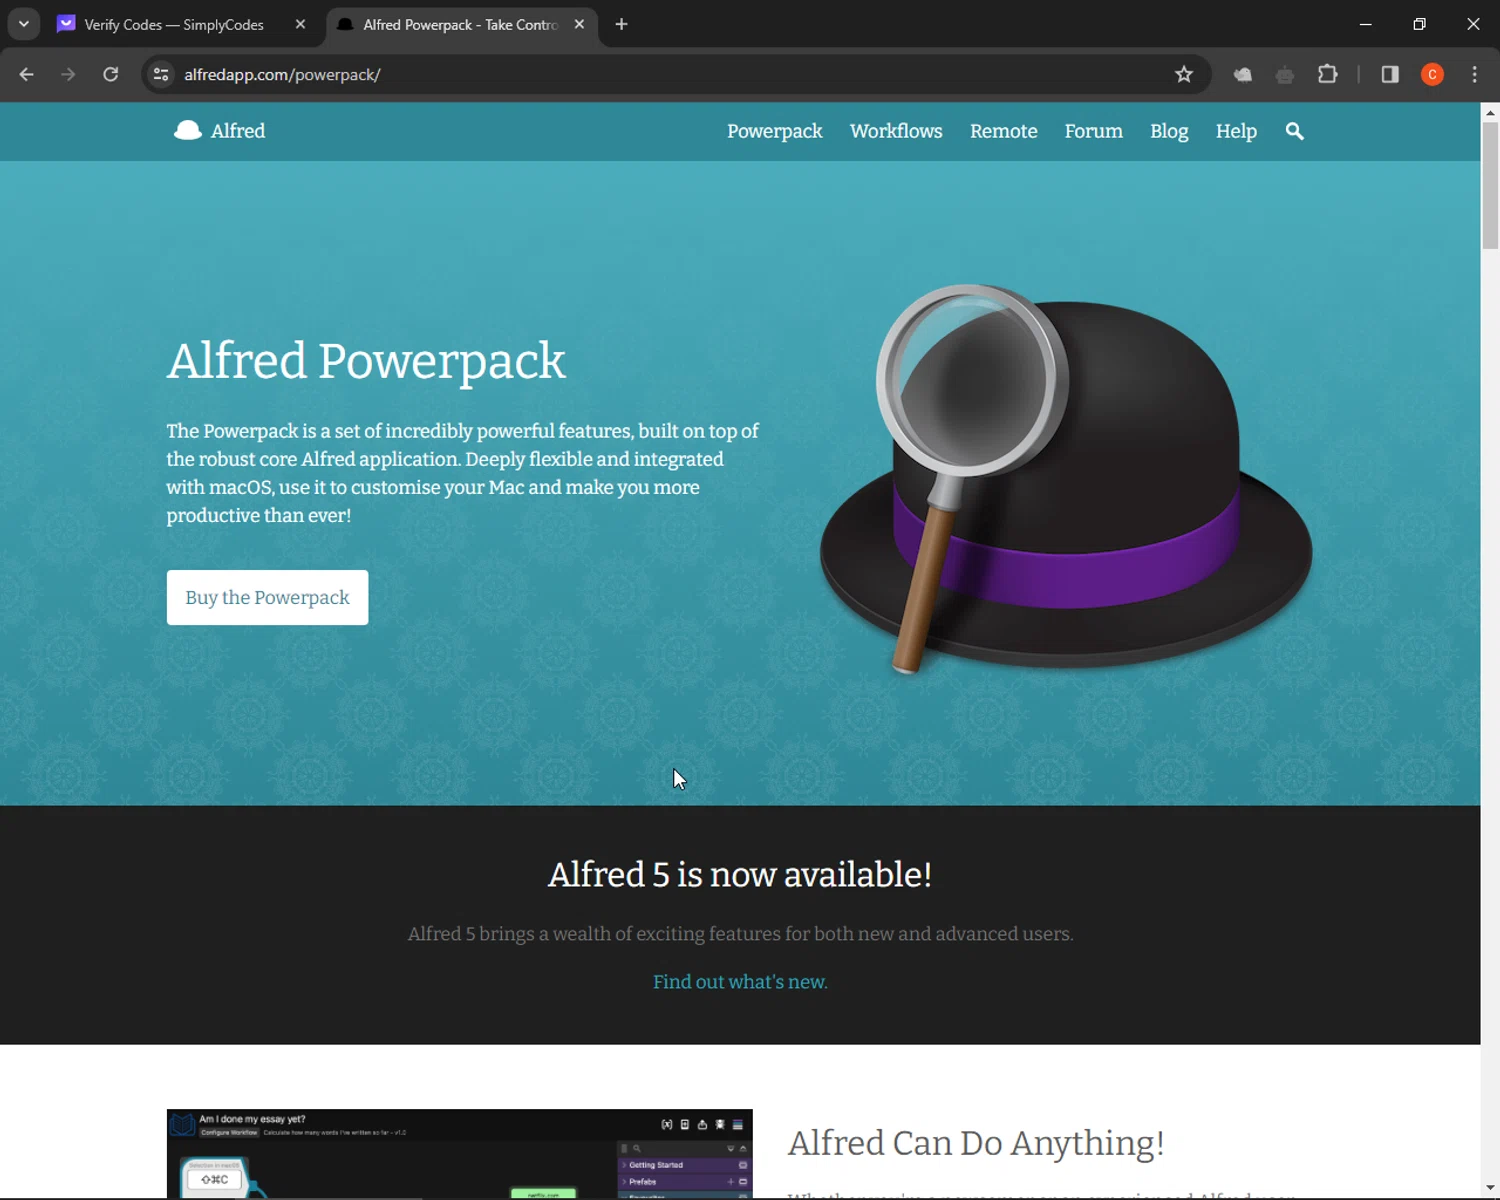Open the Remote nav item

coord(1003,131)
